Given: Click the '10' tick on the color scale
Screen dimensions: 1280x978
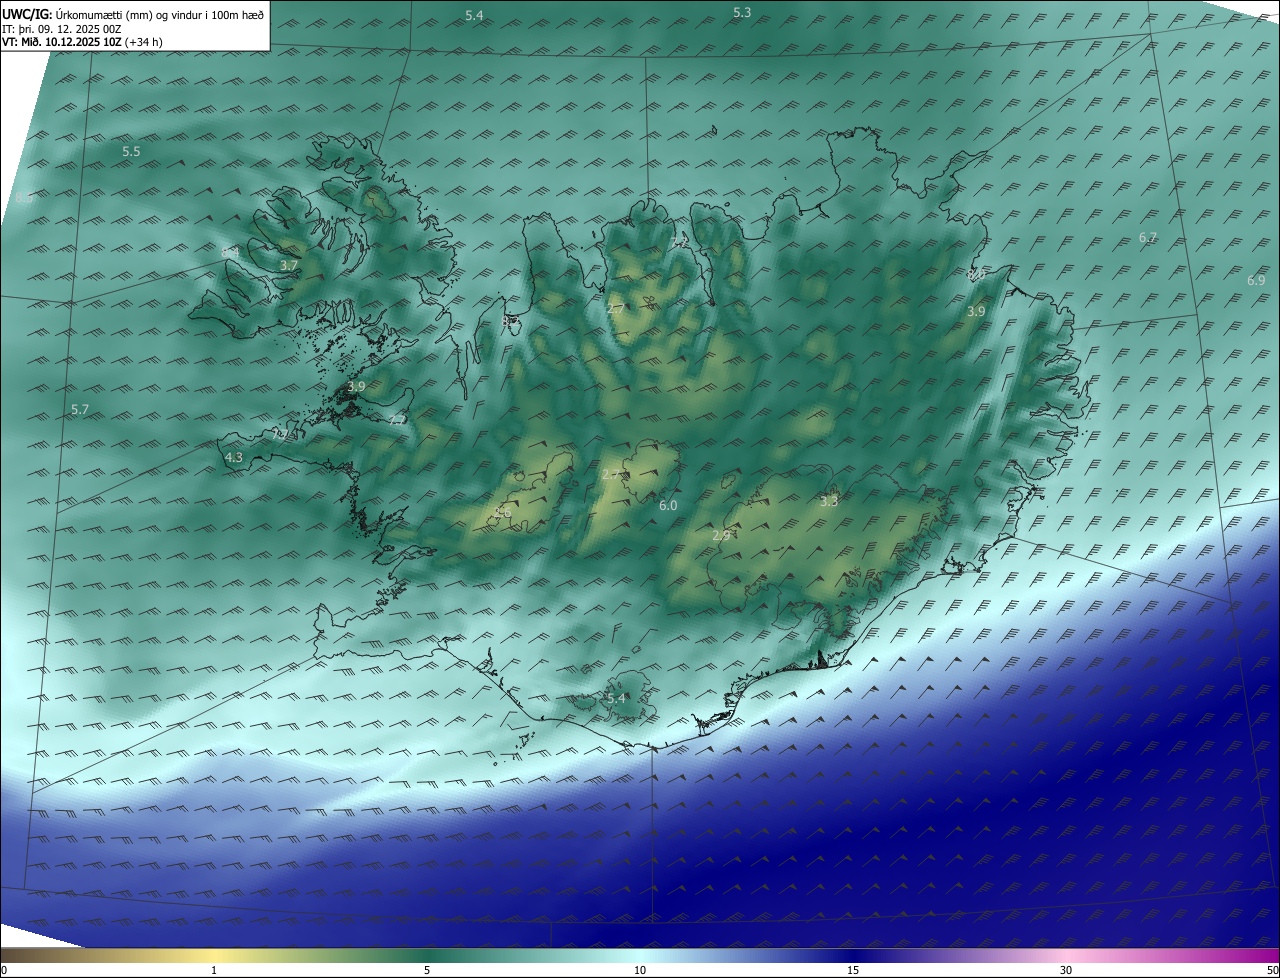Looking at the screenshot, I should coord(640,970).
